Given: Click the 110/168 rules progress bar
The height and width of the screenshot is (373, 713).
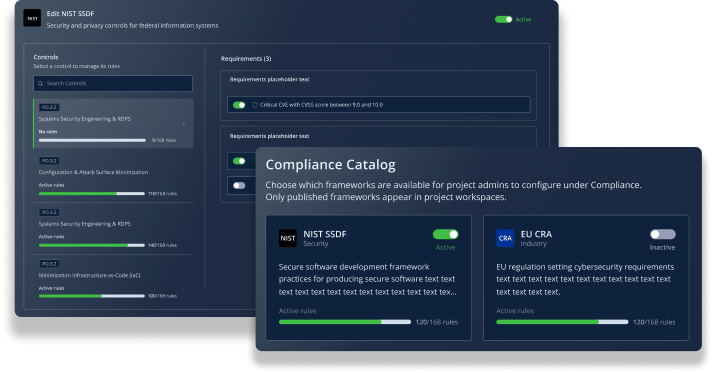Looking at the screenshot, I should [x=92, y=194].
